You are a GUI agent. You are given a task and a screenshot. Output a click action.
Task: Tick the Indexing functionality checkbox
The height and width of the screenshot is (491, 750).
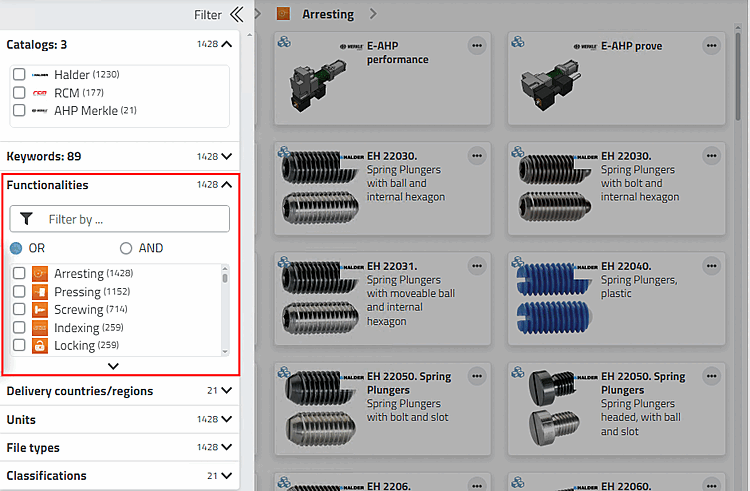click(19, 327)
